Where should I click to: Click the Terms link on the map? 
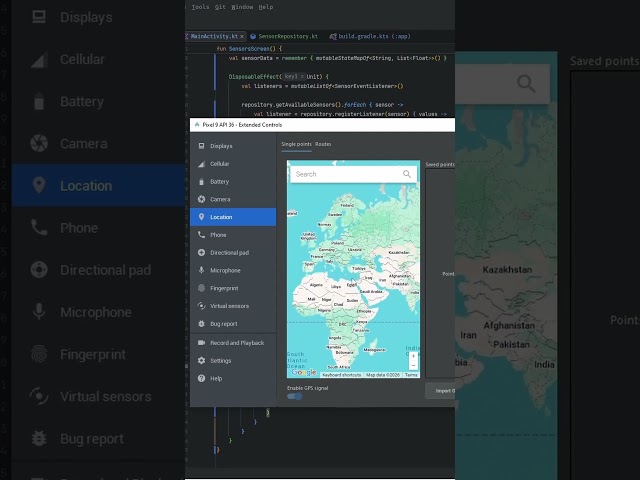(411, 375)
